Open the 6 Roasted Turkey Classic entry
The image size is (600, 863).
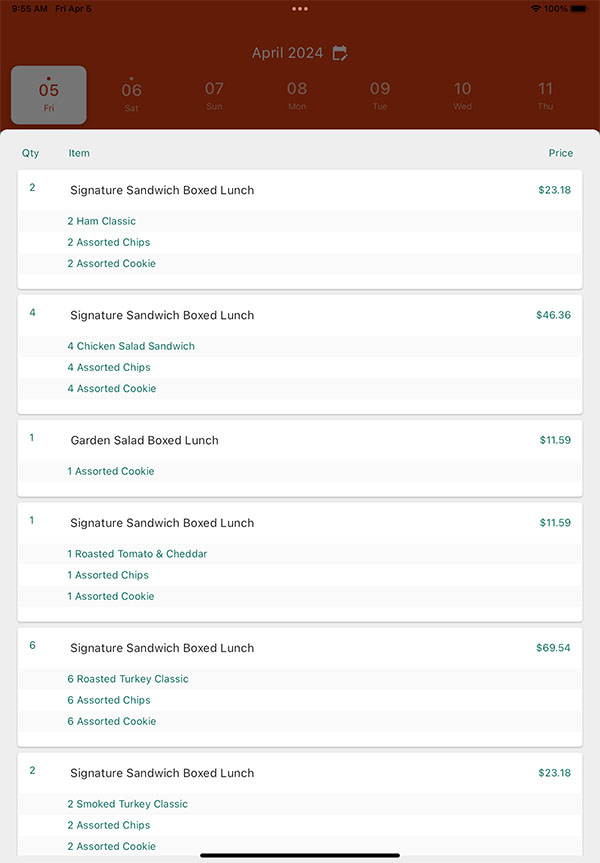[128, 679]
